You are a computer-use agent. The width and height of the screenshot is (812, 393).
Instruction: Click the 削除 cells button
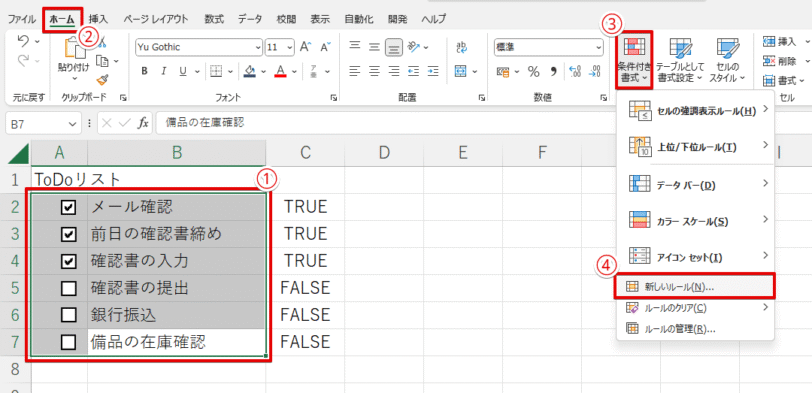pyautogui.click(x=780, y=61)
